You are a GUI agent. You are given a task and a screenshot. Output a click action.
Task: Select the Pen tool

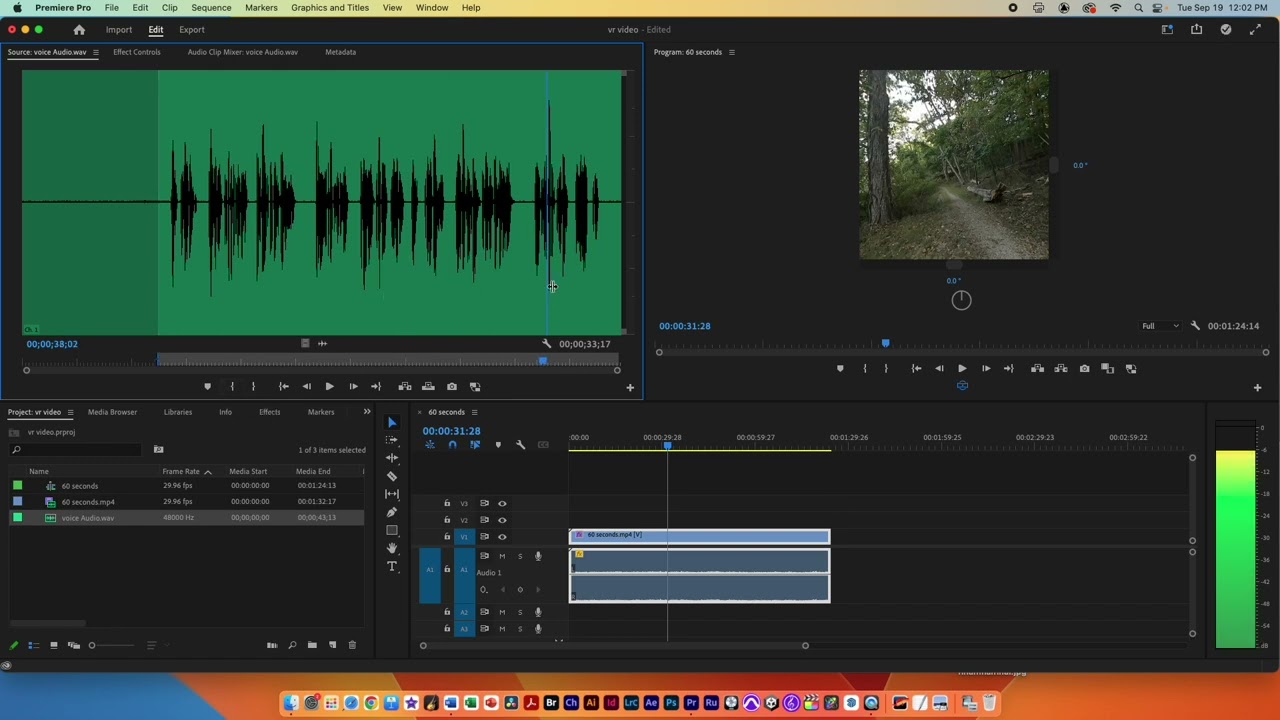pyautogui.click(x=392, y=512)
